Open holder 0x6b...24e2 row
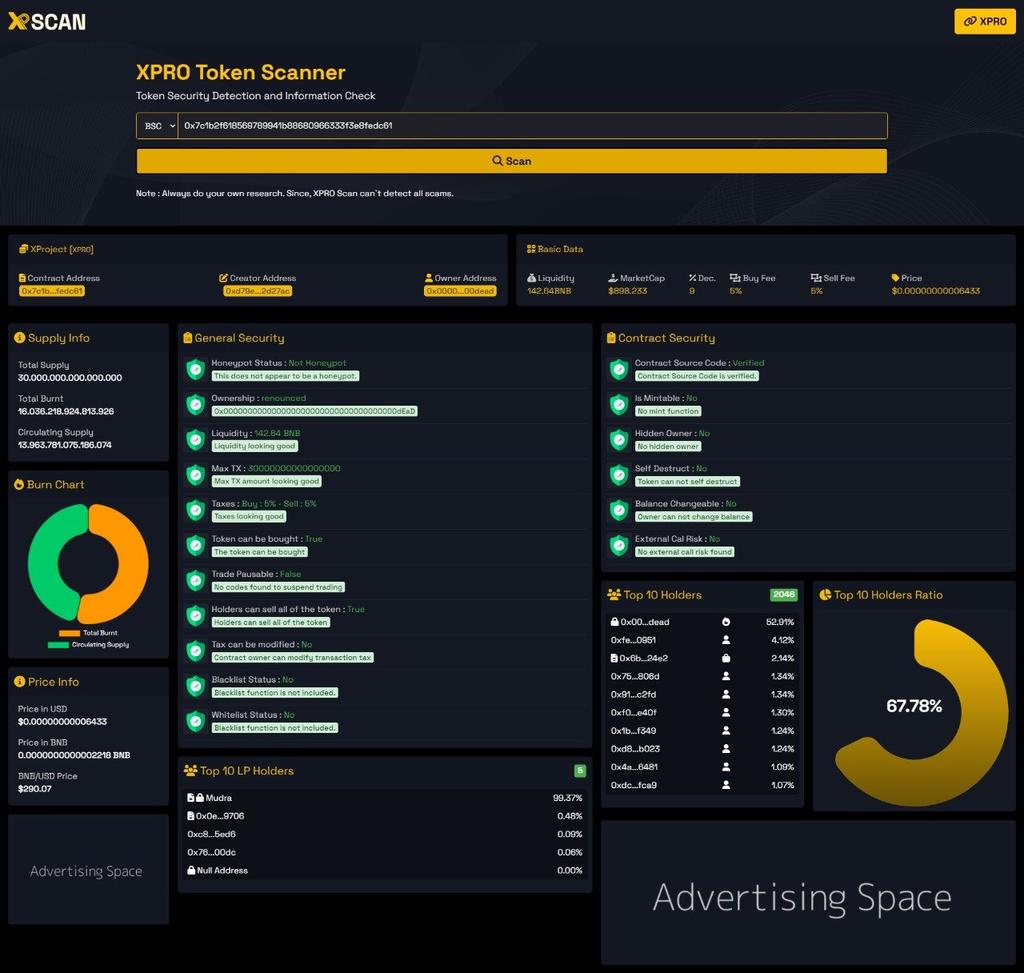The height and width of the screenshot is (973, 1024). [702, 658]
